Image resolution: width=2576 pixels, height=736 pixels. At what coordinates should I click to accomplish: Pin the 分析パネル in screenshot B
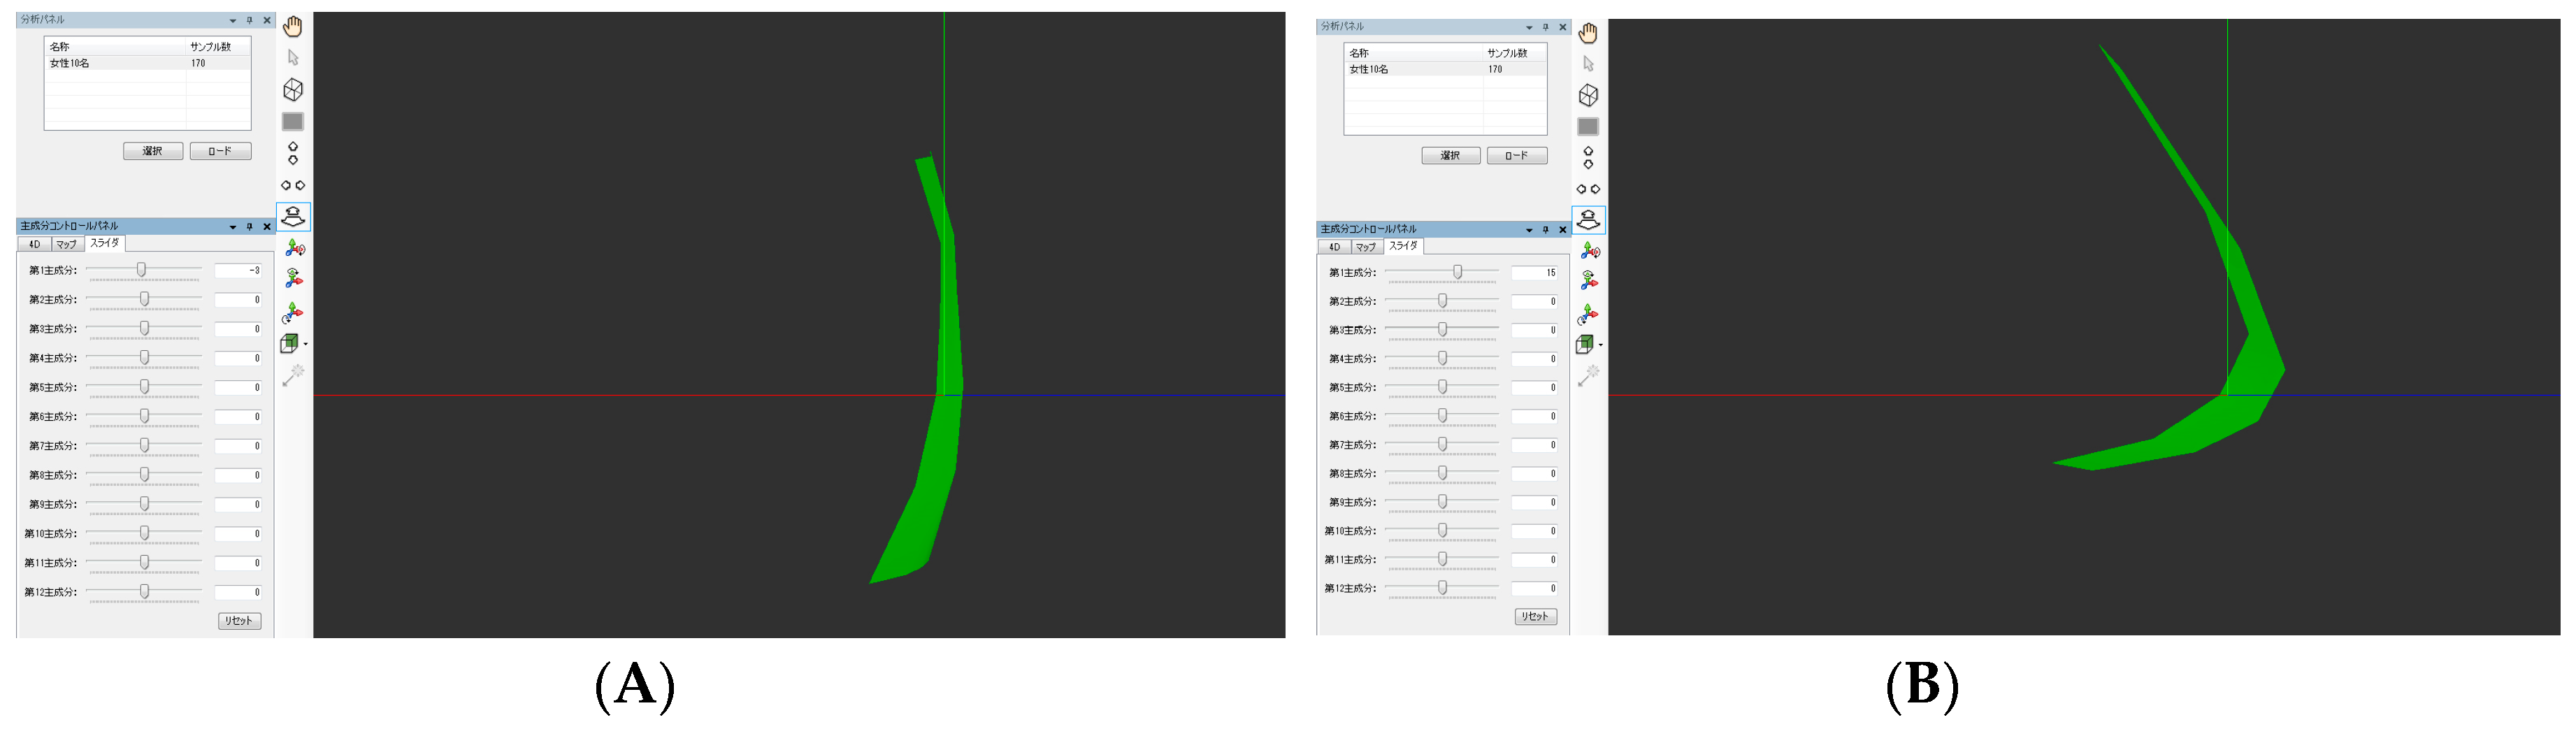click(1546, 27)
